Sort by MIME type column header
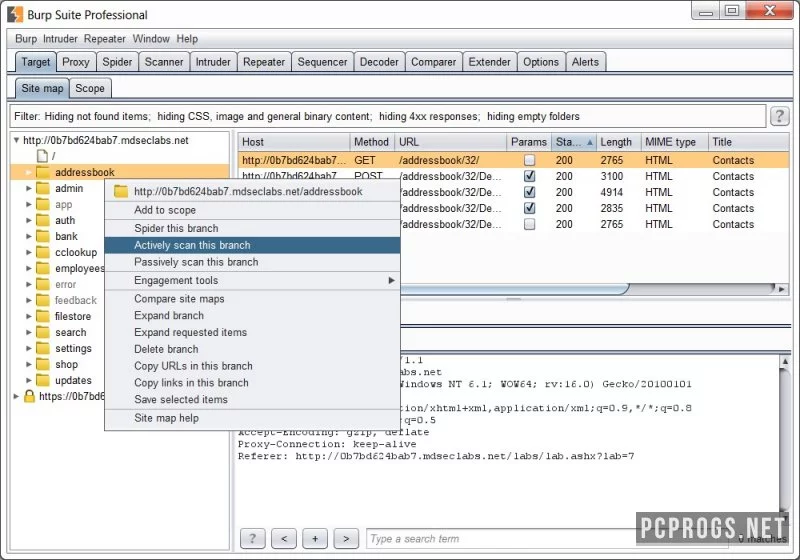Screen dimensions: 800x560 tap(674, 142)
